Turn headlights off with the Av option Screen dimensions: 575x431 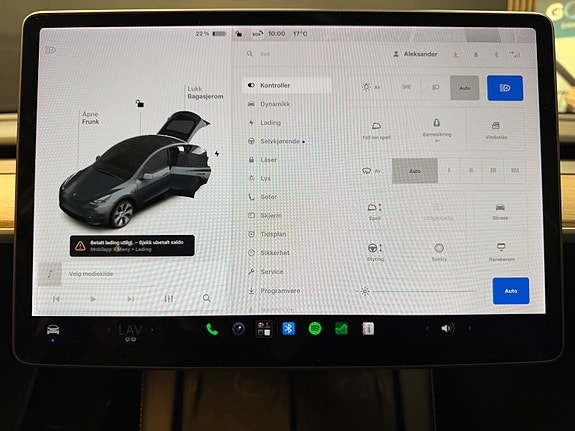[371, 87]
